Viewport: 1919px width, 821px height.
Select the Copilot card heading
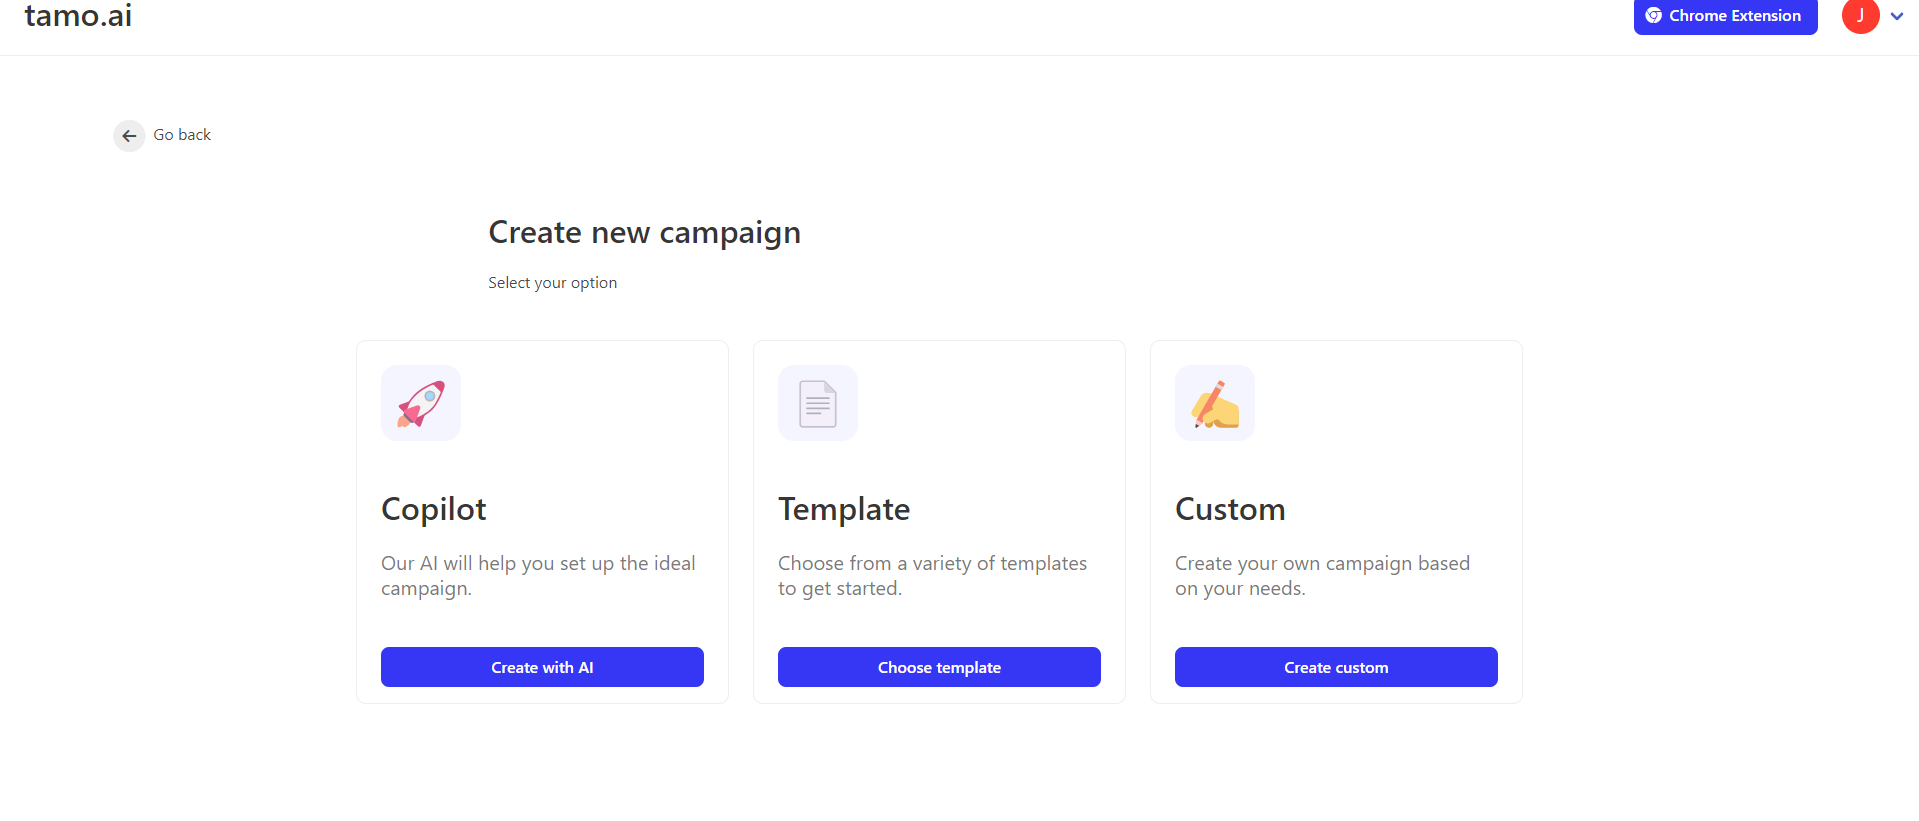point(434,509)
